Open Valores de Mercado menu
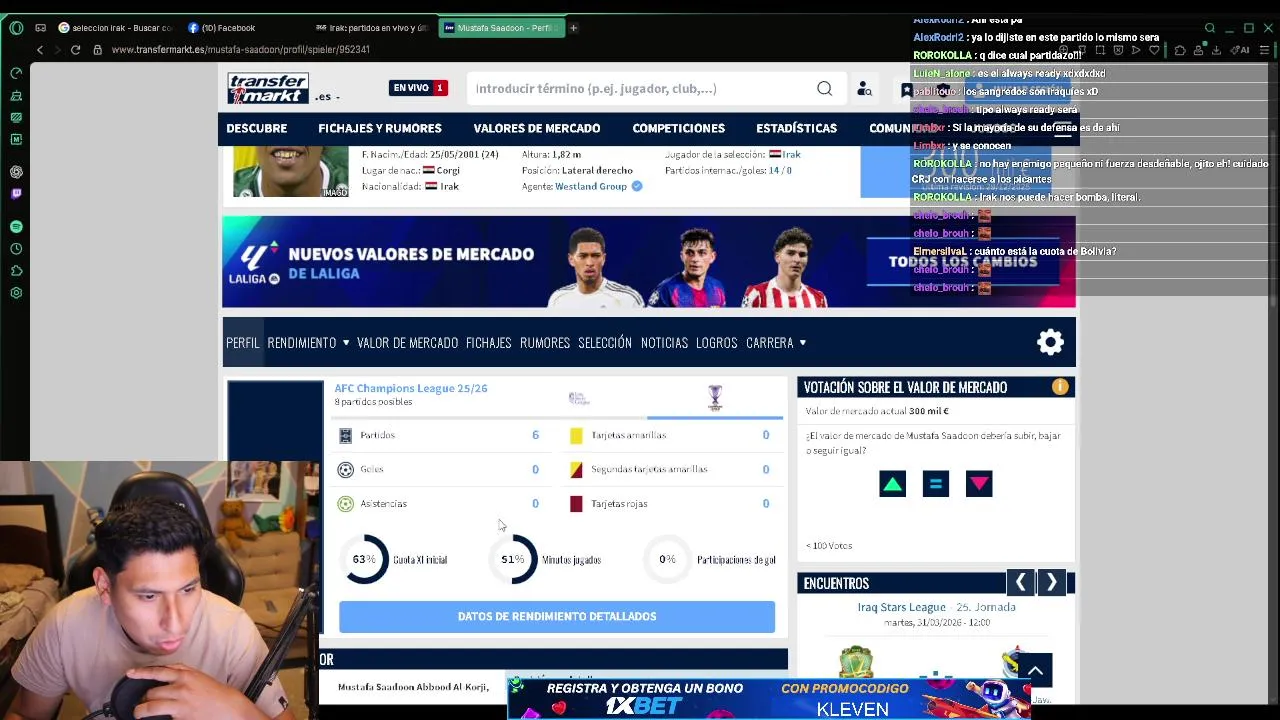This screenshot has height=720, width=1280. (x=537, y=128)
